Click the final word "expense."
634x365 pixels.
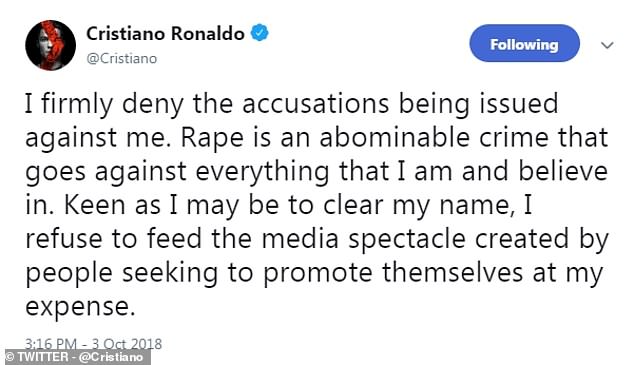click(x=80, y=308)
